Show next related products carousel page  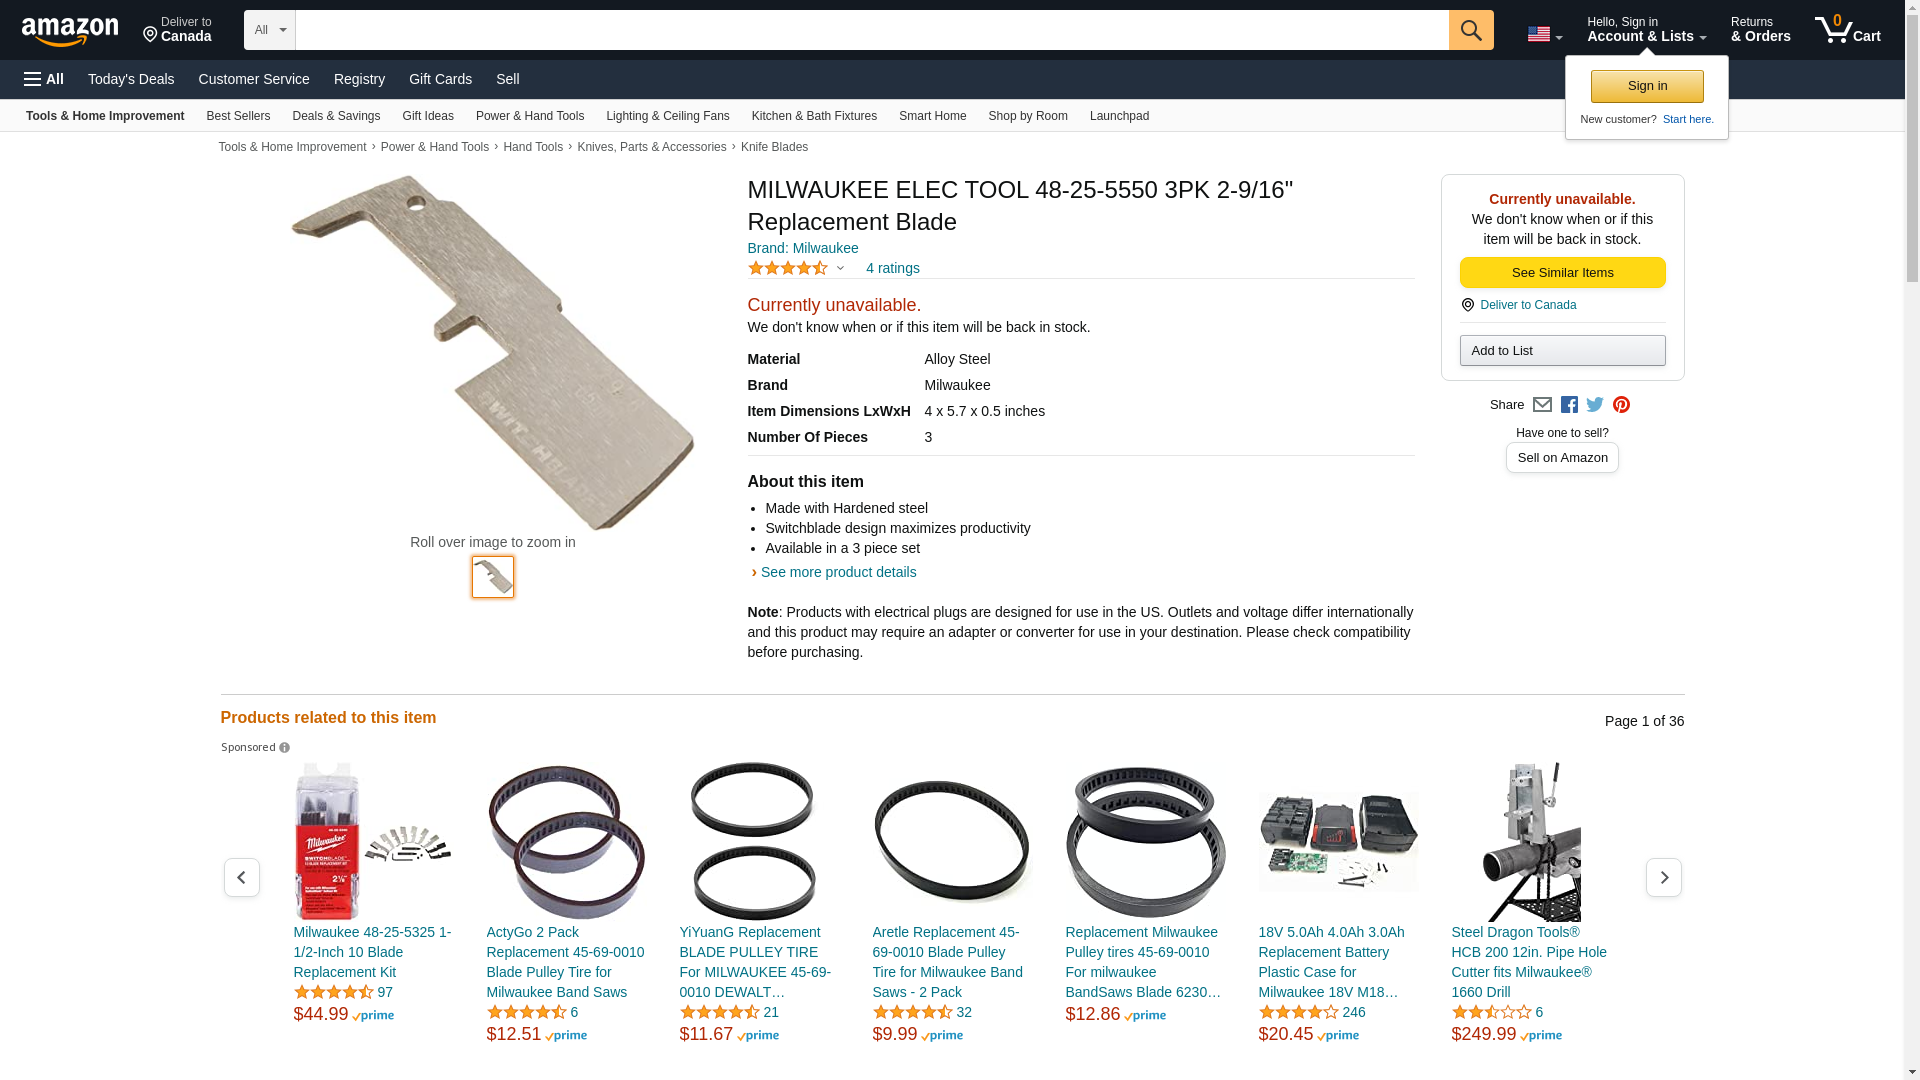pos(1664,878)
